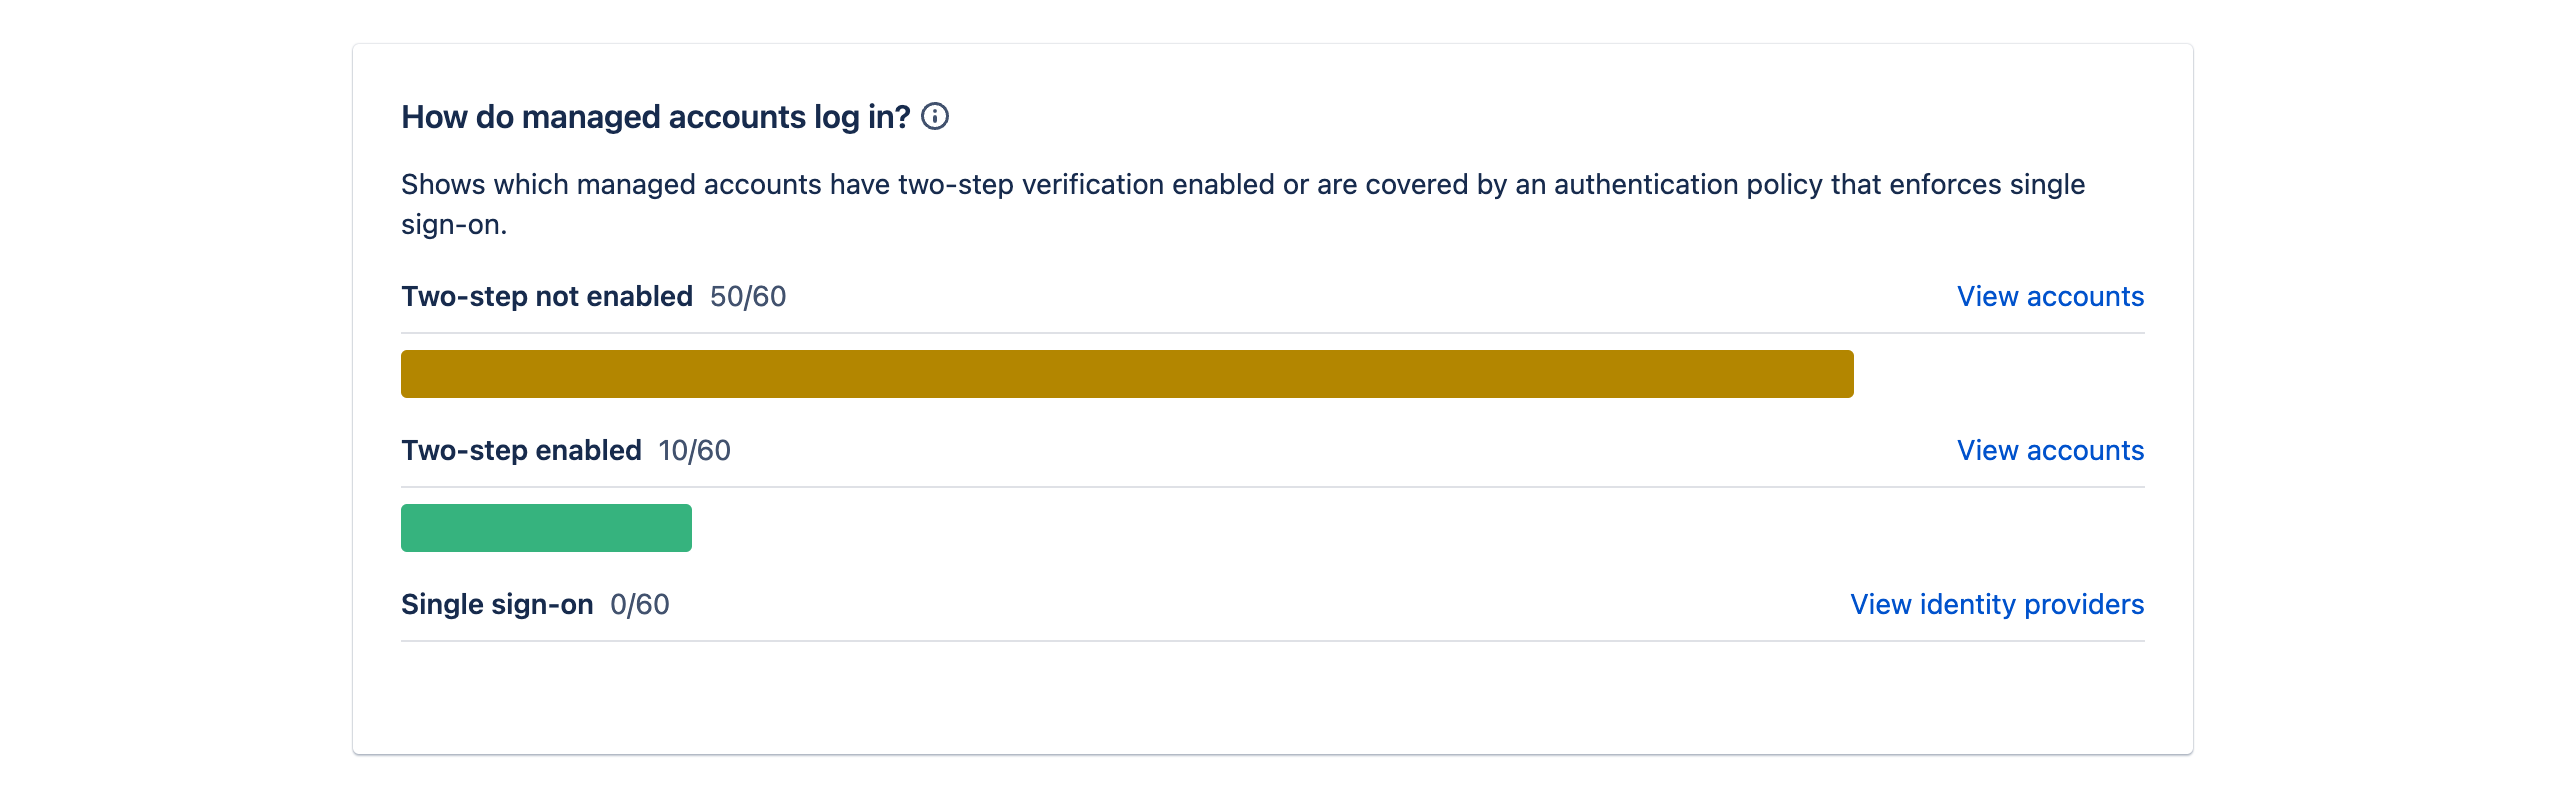2560x800 pixels.
Task: Click the yellow two-step not enabled bar
Action: pos(1127,373)
